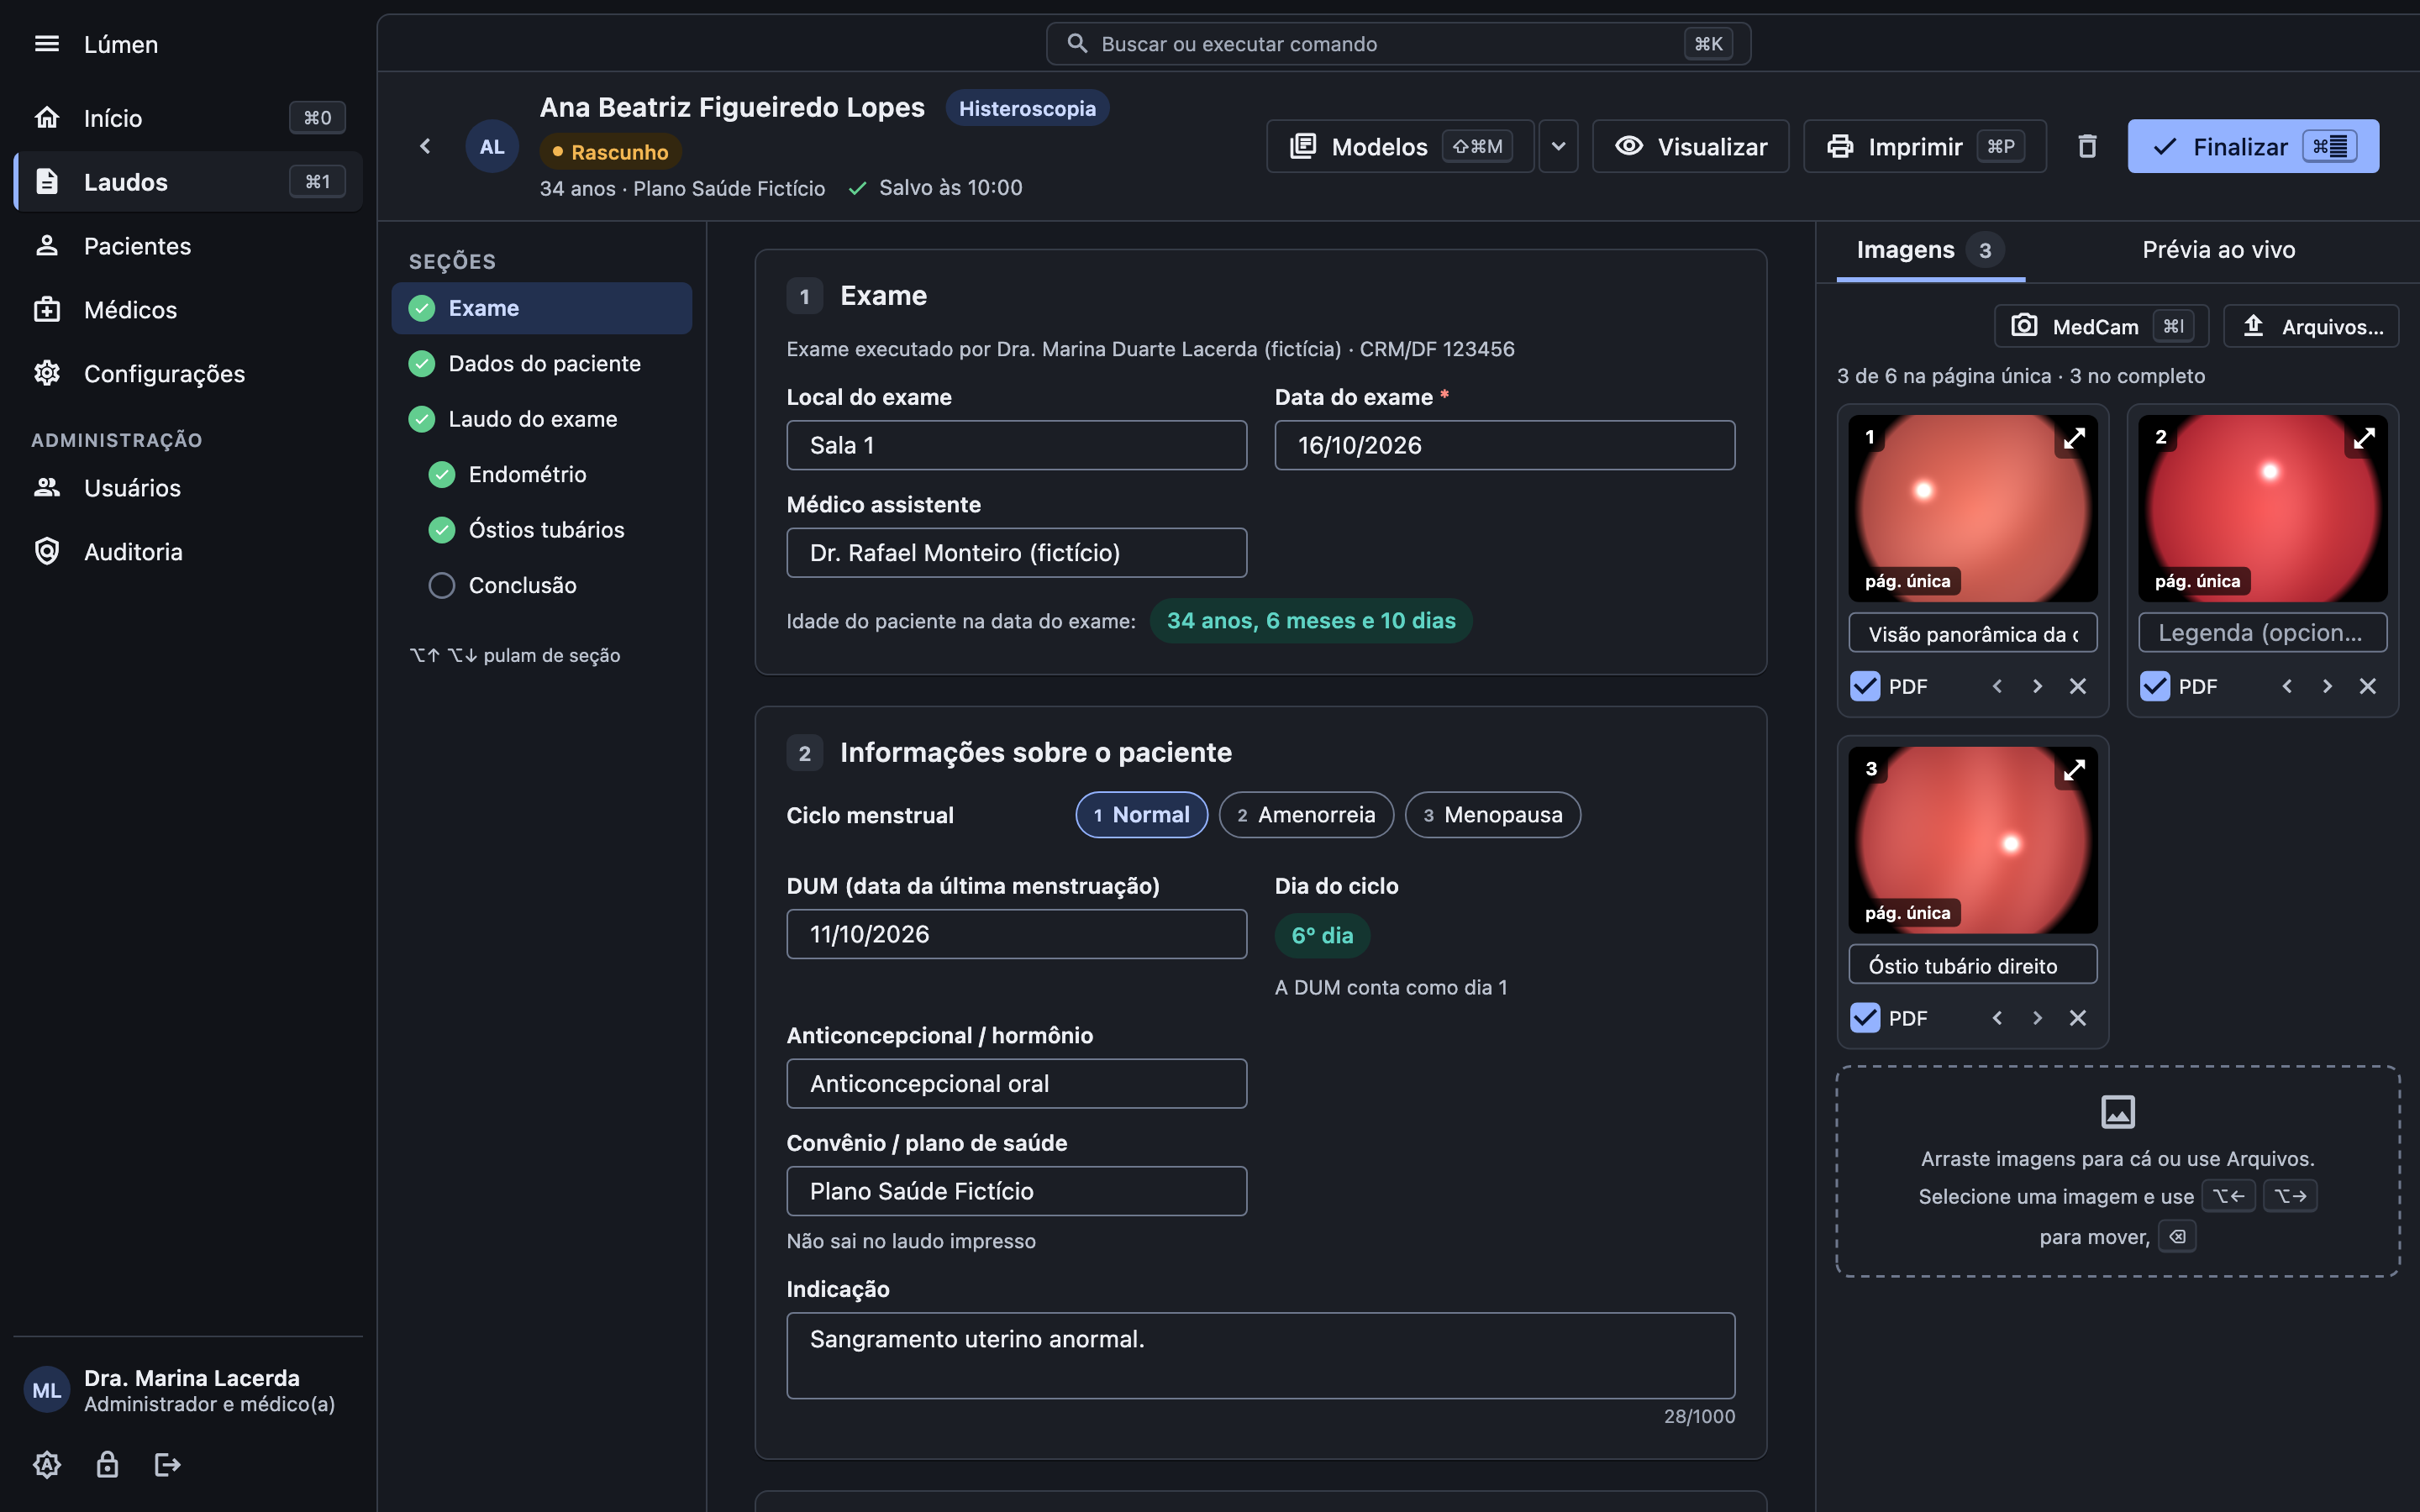The image size is (2420, 1512).
Task: Expand image 1 with the fullscreen arrow icon
Action: point(2074,438)
